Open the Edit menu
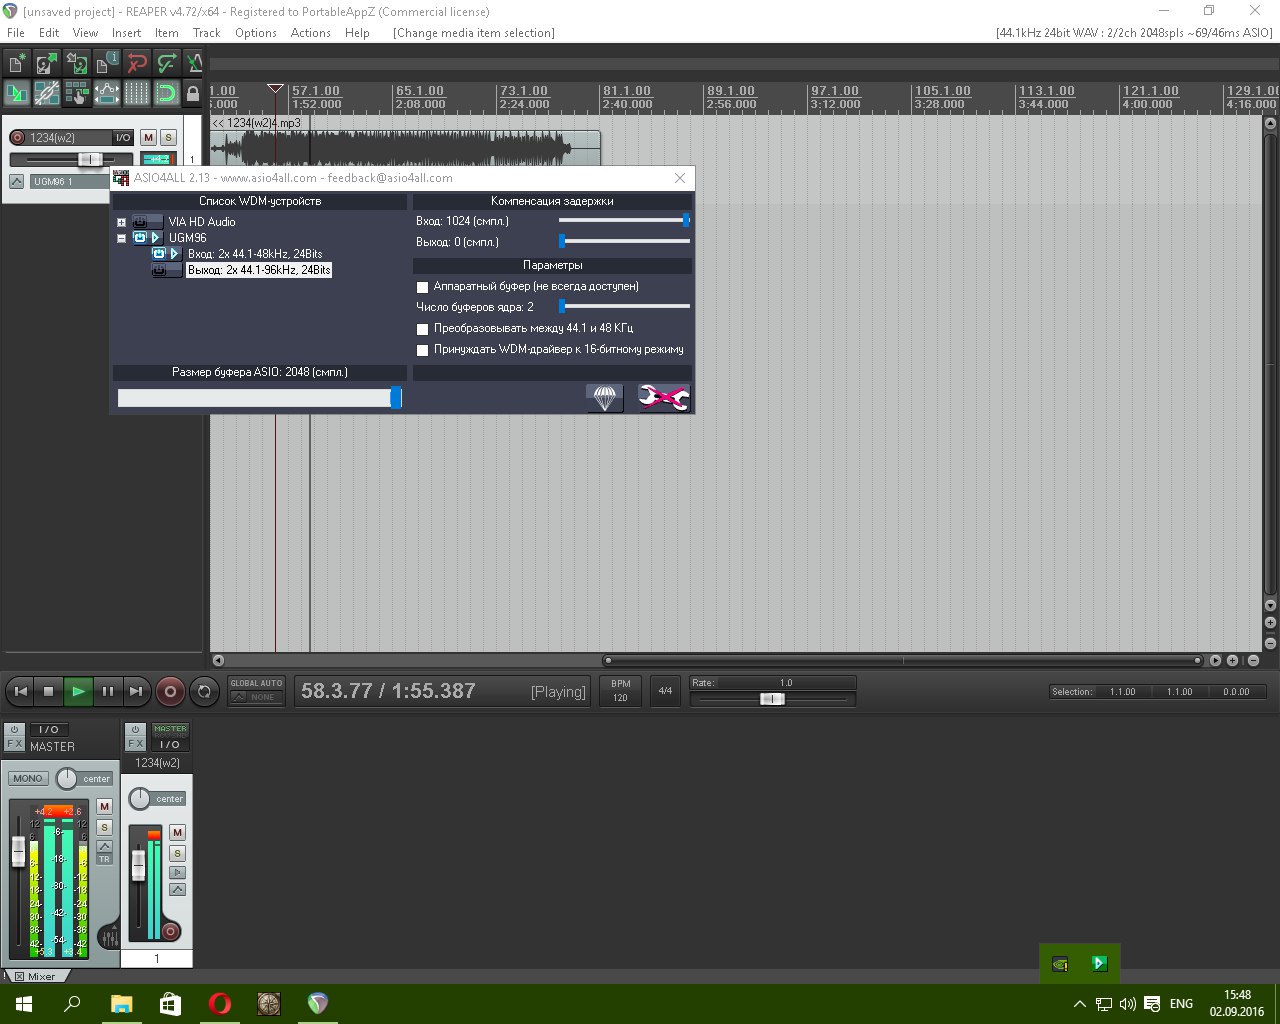Screen dimensions: 1280x1024 tap(49, 33)
